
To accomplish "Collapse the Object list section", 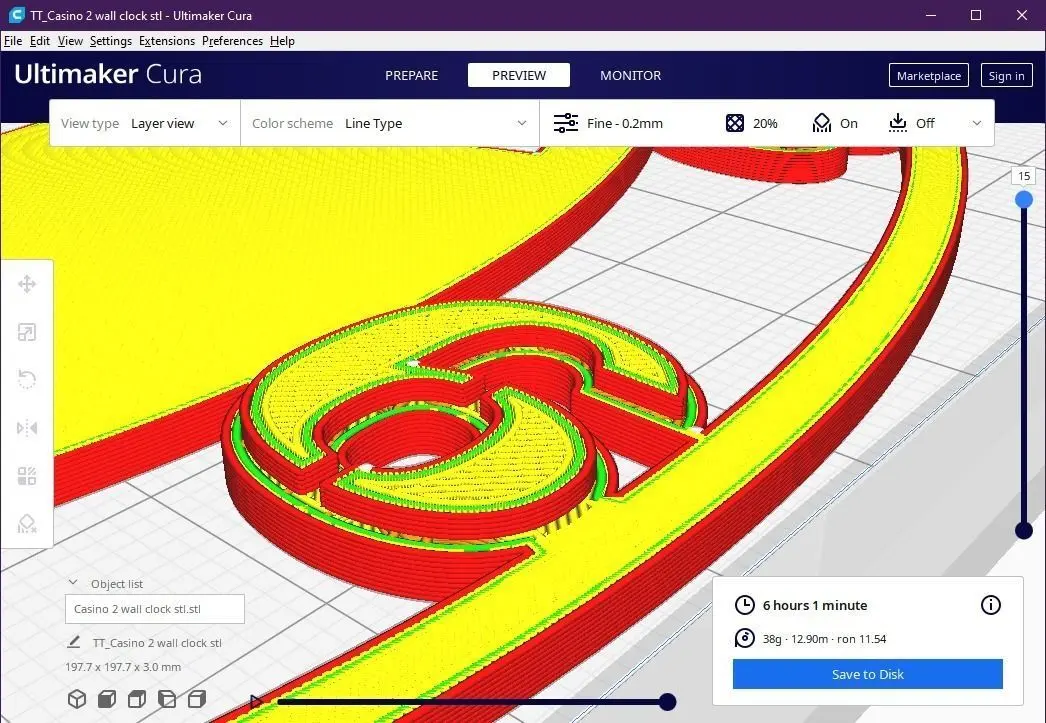I will pyautogui.click(x=73, y=583).
